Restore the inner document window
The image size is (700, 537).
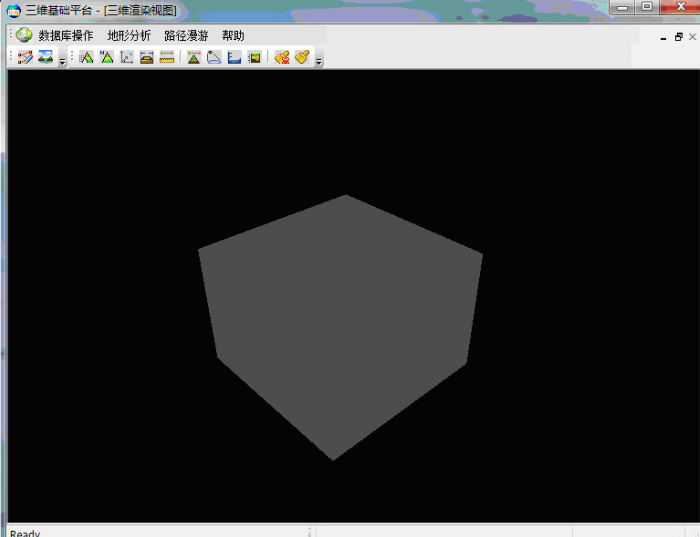click(x=679, y=37)
